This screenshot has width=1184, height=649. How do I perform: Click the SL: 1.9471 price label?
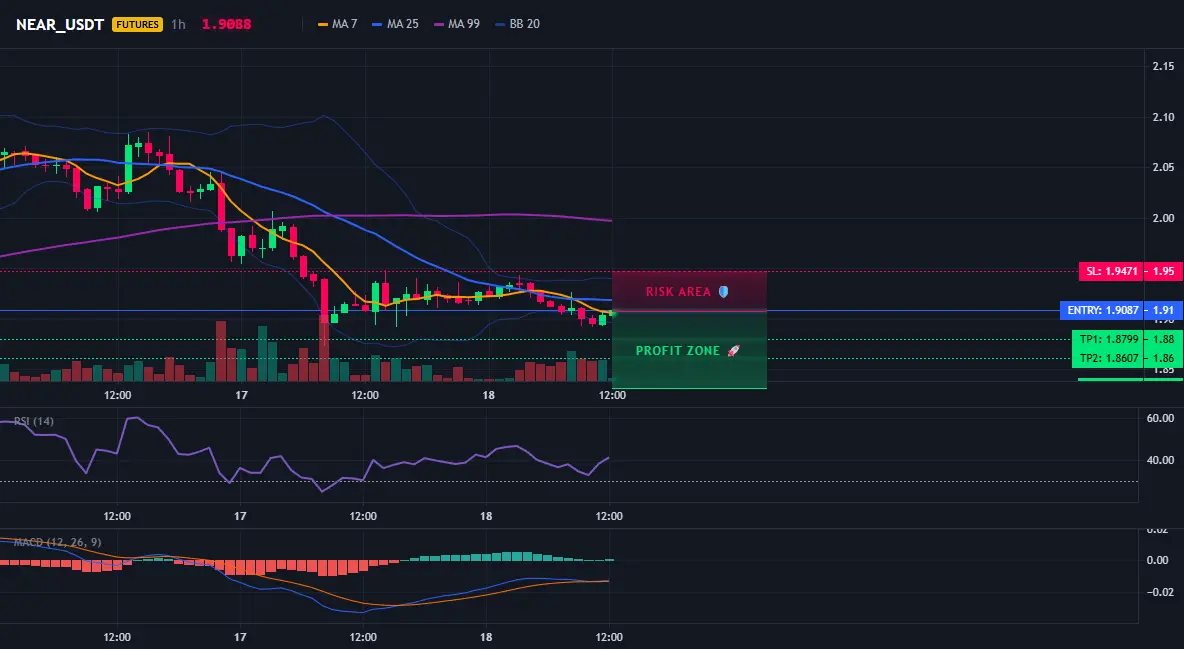(x=1112, y=271)
